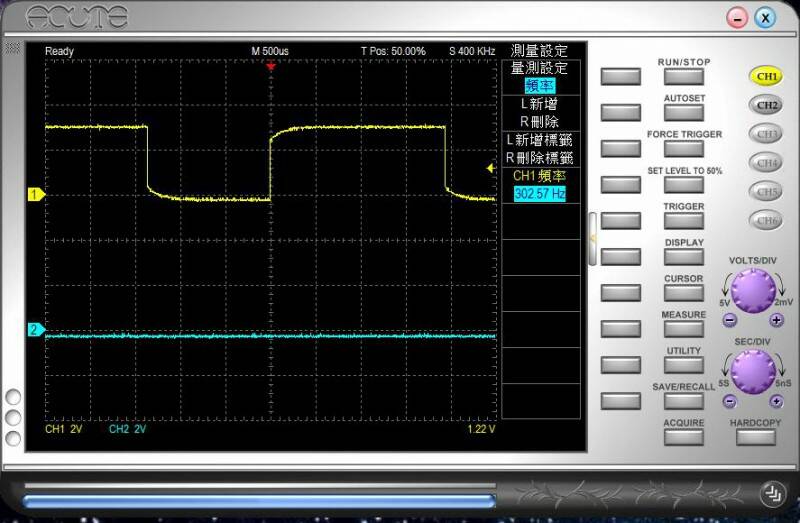Click the SEC/DIV purple knob
This screenshot has width=800, height=523.
pos(753,371)
